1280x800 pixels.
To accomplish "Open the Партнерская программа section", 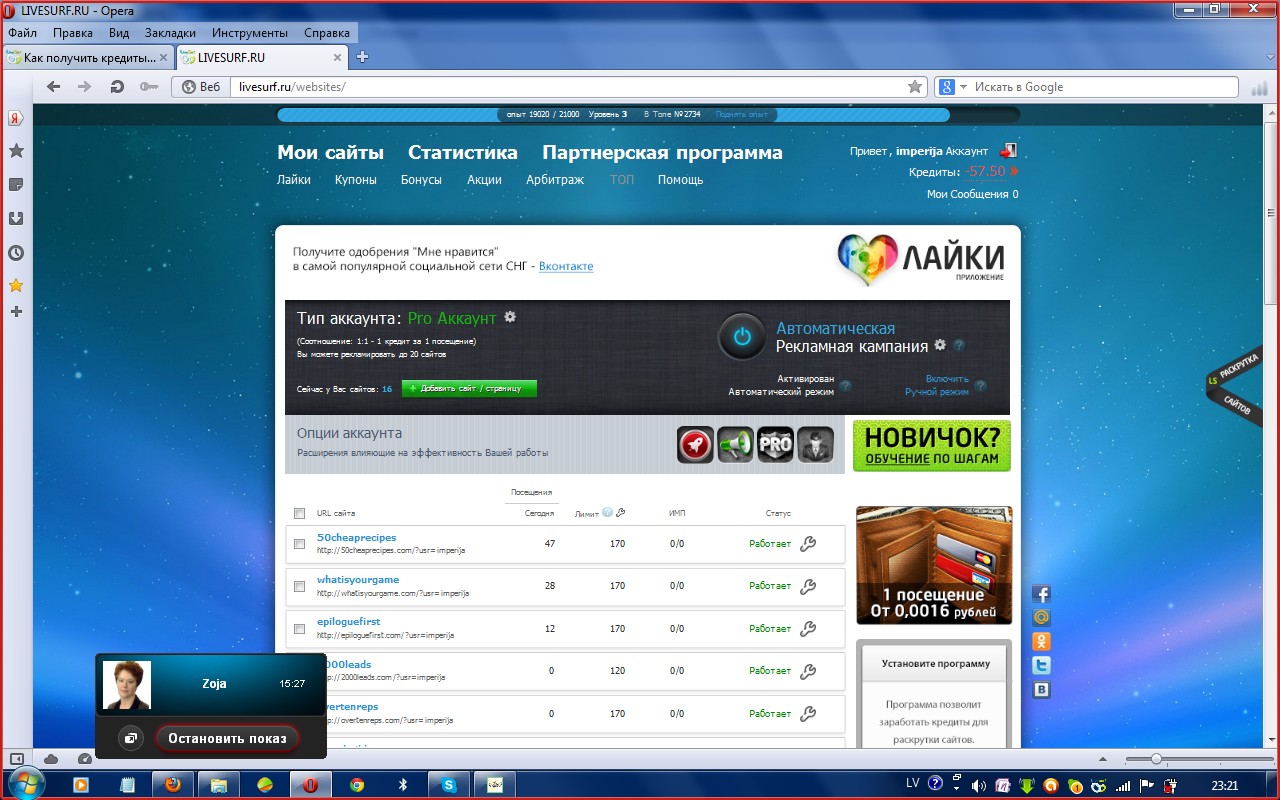I will pyautogui.click(x=662, y=153).
